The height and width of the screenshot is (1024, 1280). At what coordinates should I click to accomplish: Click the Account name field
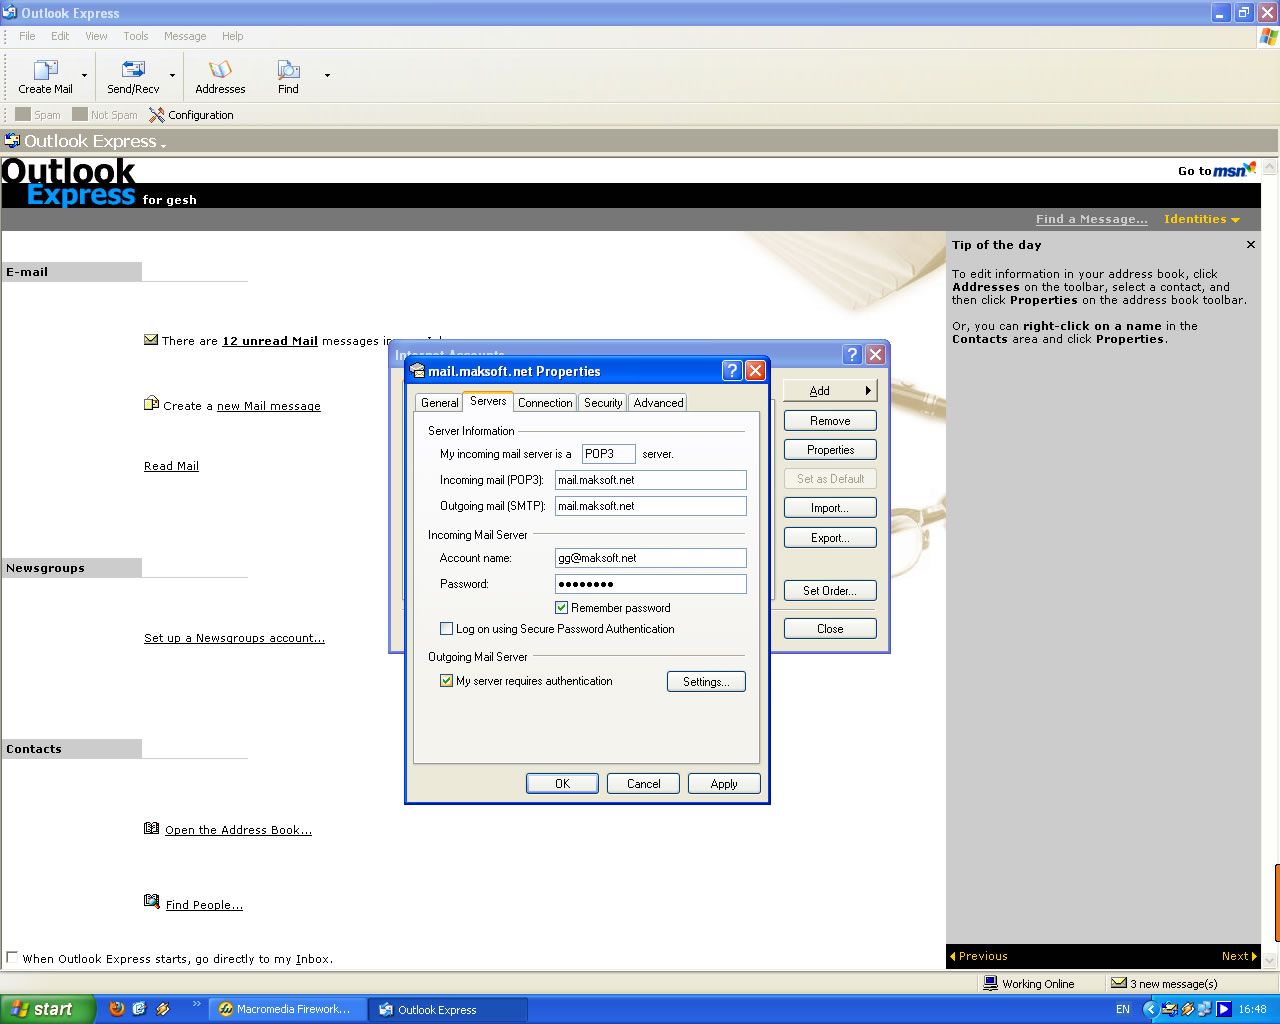(x=651, y=558)
